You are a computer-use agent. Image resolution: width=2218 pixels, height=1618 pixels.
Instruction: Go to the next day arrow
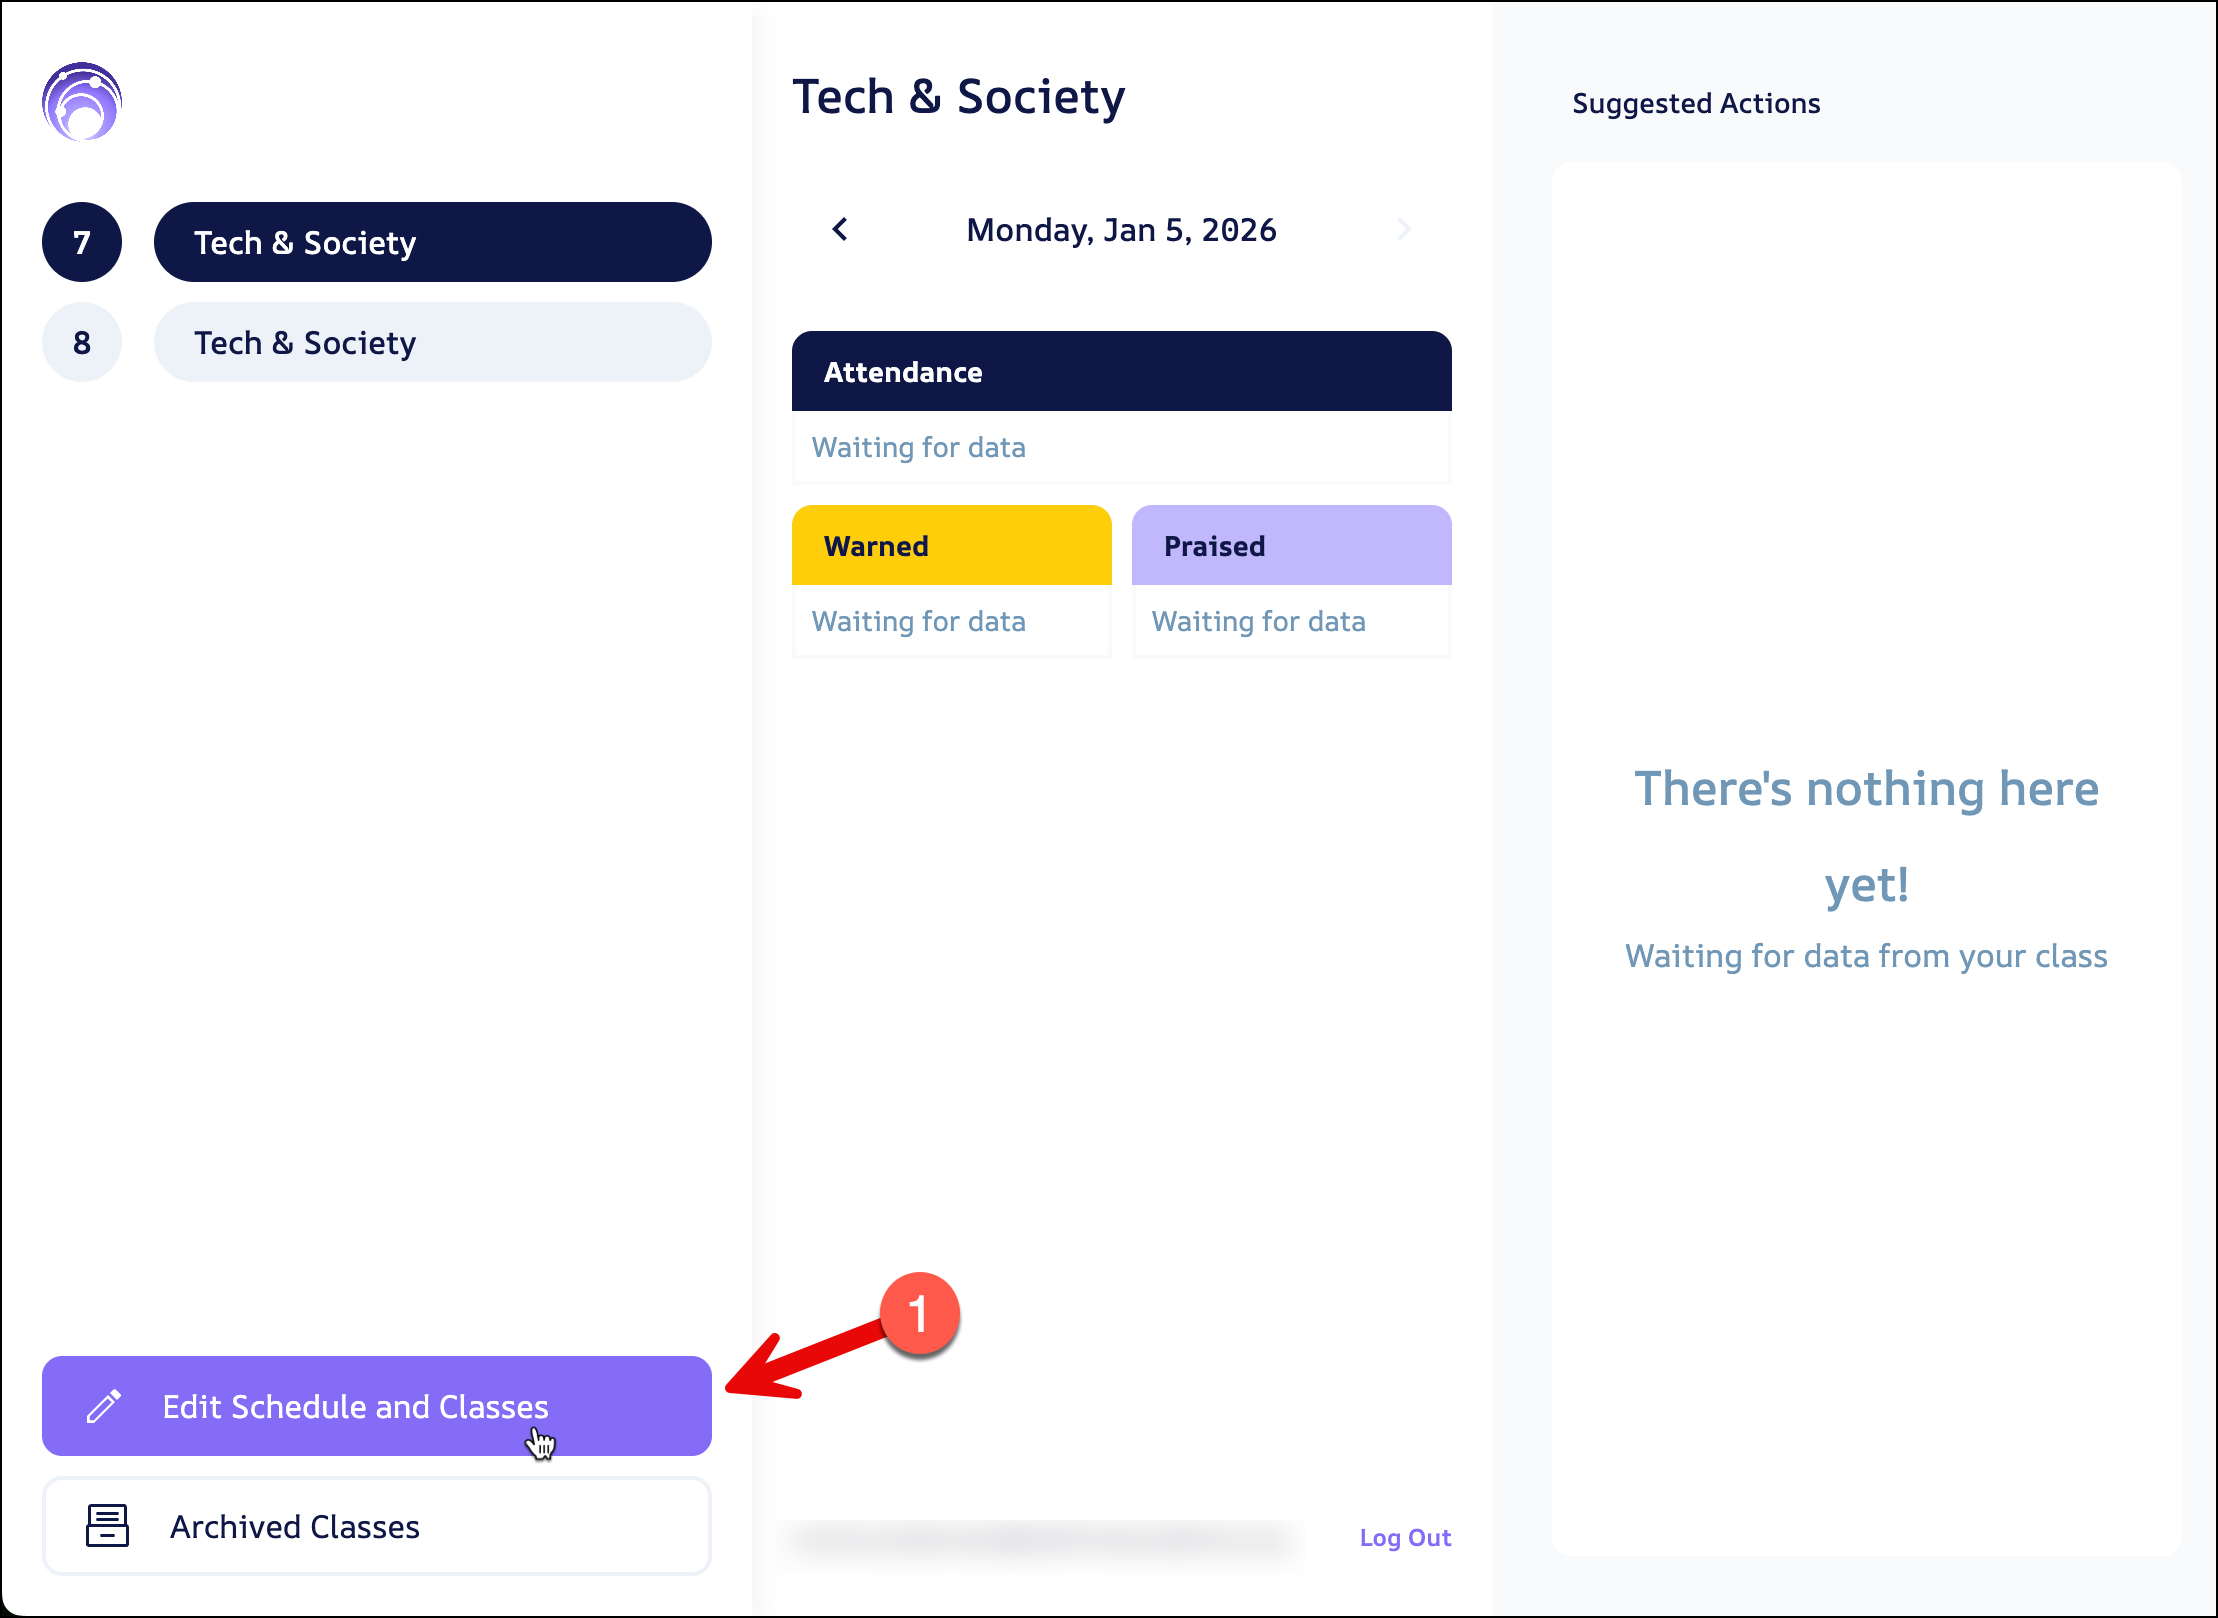[x=1404, y=230]
